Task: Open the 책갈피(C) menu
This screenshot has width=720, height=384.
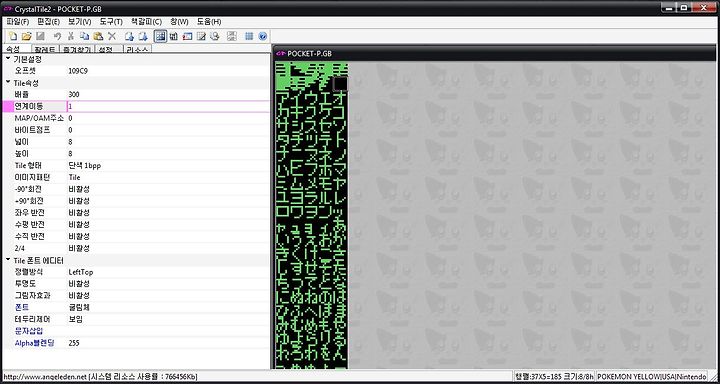Action: pyautogui.click(x=146, y=22)
